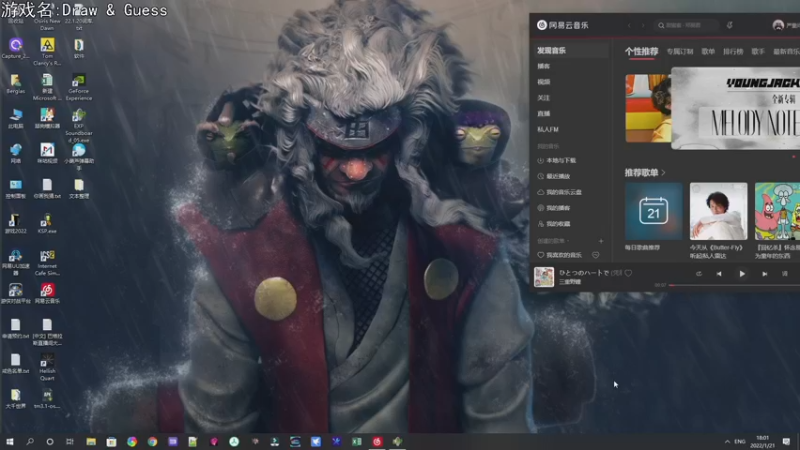Switch to the 歌单 tab
800x450 pixels.
pos(708,51)
